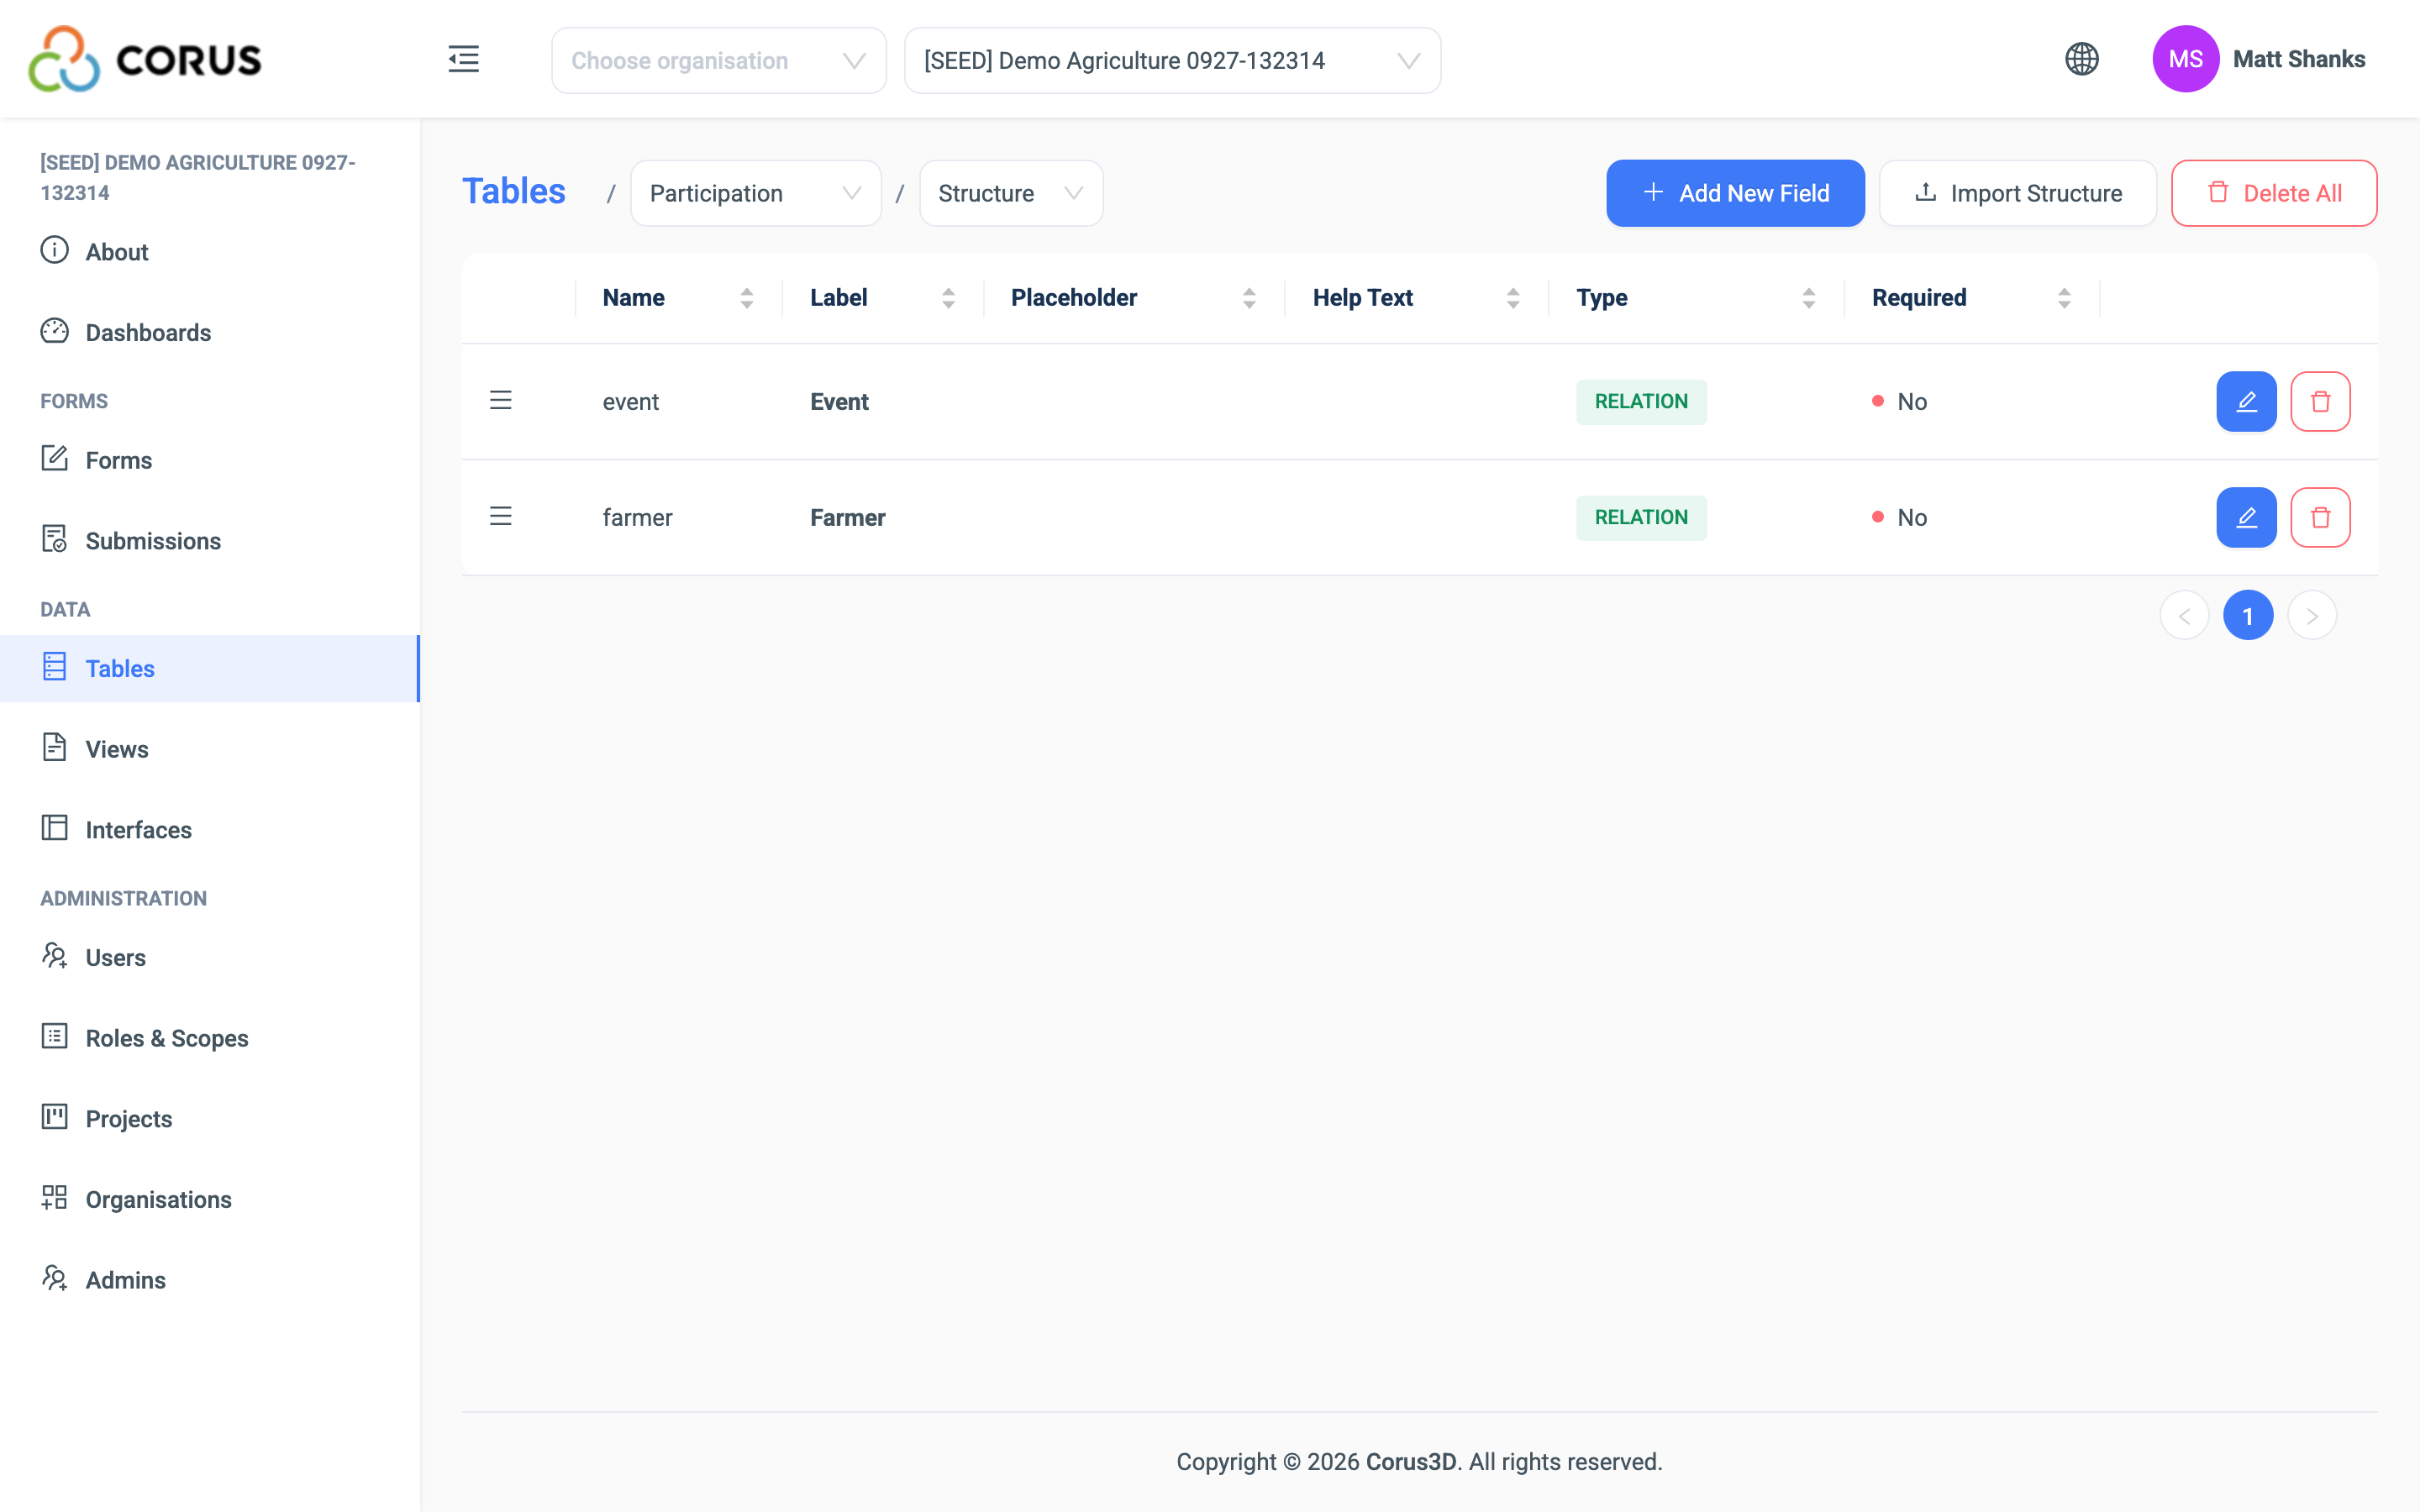The image size is (2420, 1512).
Task: Edit the farmer field
Action: [2246, 517]
